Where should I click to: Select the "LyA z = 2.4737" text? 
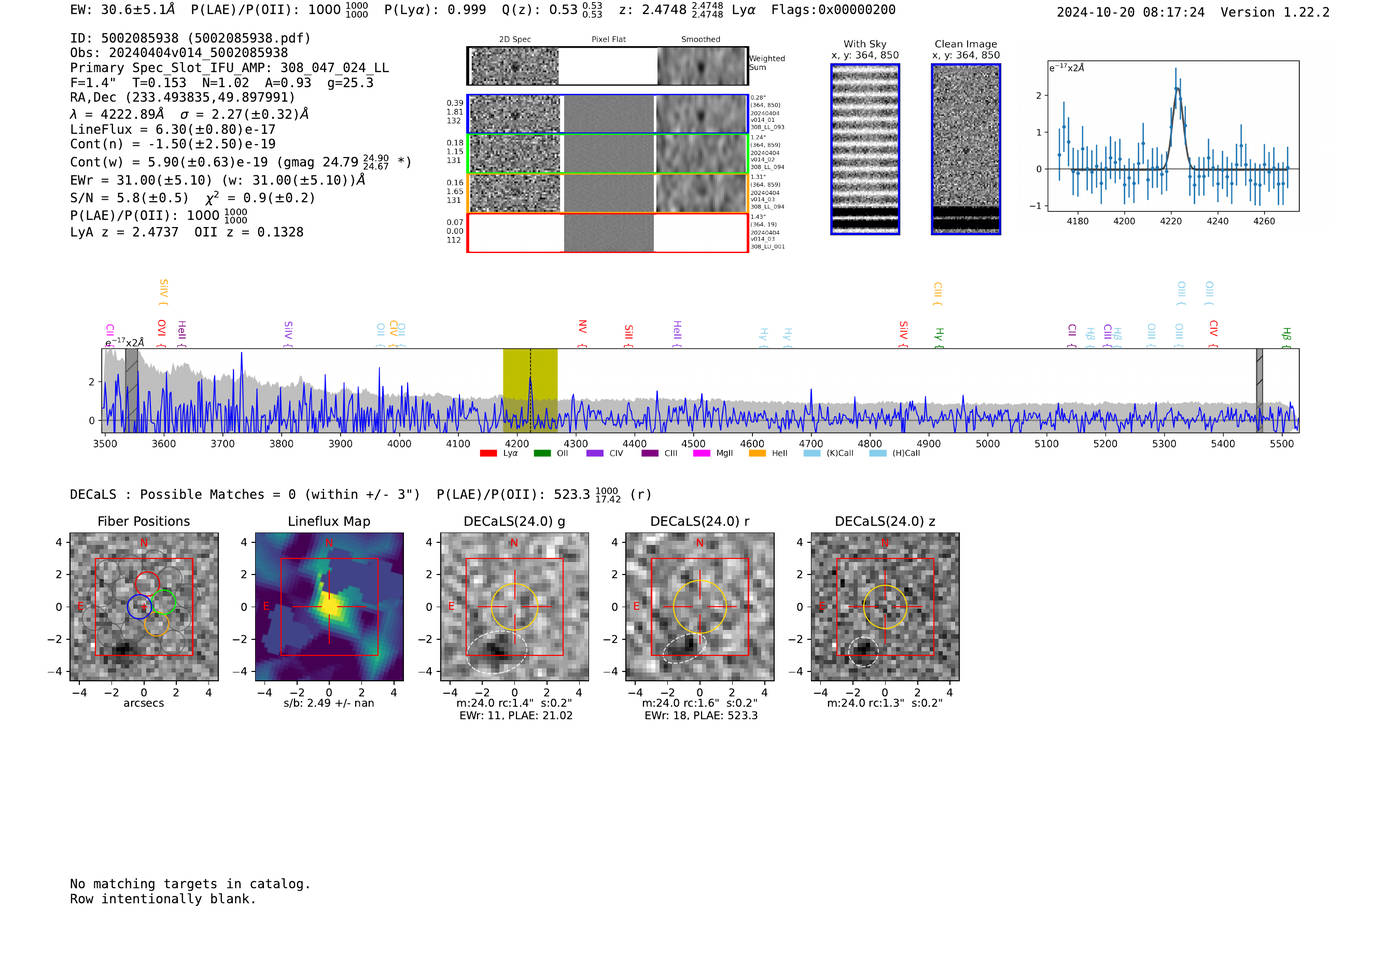click(124, 232)
